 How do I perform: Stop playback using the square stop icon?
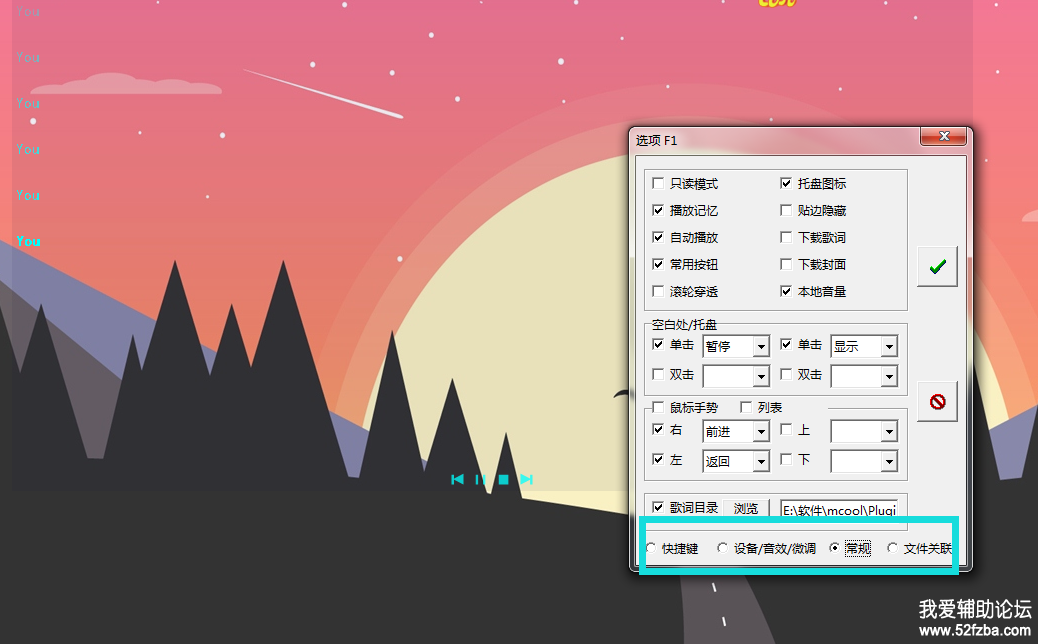tap(504, 480)
